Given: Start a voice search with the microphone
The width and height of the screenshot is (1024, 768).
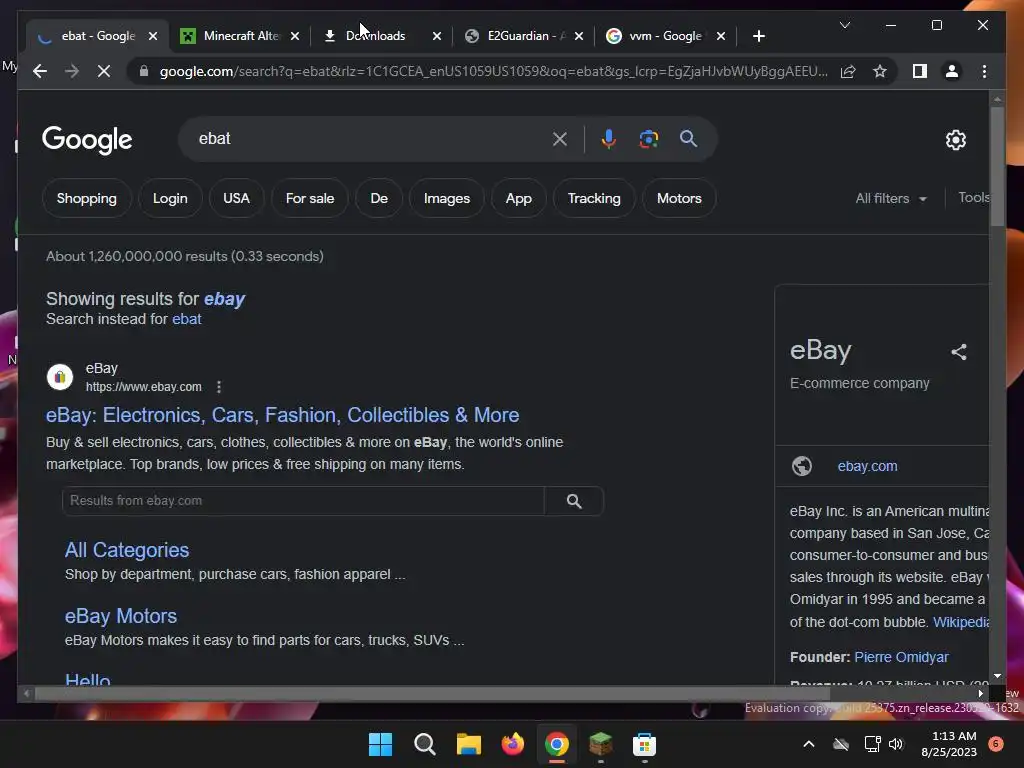Looking at the screenshot, I should pyautogui.click(x=608, y=139).
